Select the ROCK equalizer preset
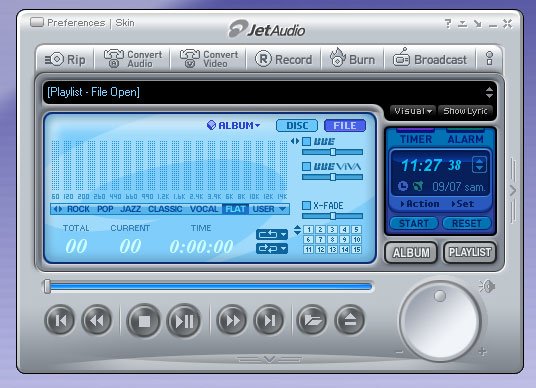This screenshot has width=536, height=388. (x=78, y=209)
